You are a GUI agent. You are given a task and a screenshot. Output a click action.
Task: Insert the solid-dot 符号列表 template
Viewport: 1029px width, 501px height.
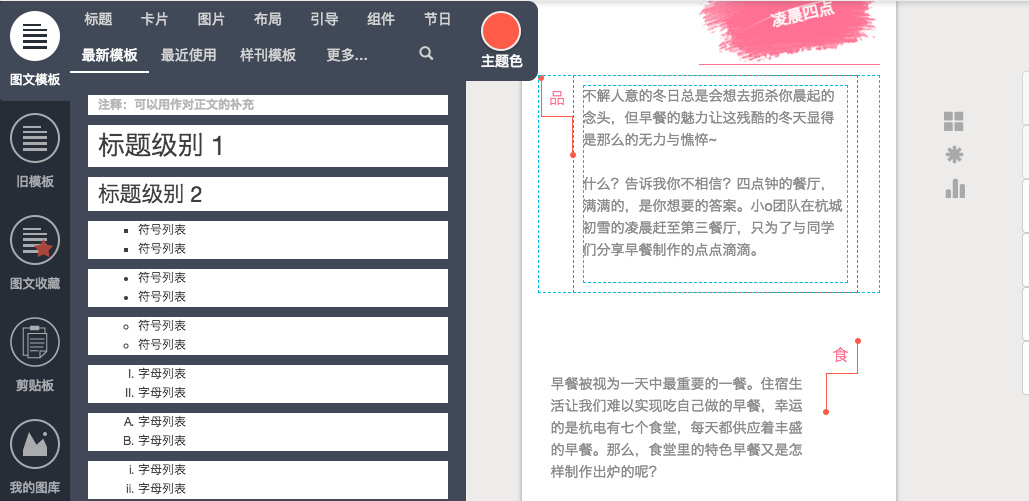(268, 288)
